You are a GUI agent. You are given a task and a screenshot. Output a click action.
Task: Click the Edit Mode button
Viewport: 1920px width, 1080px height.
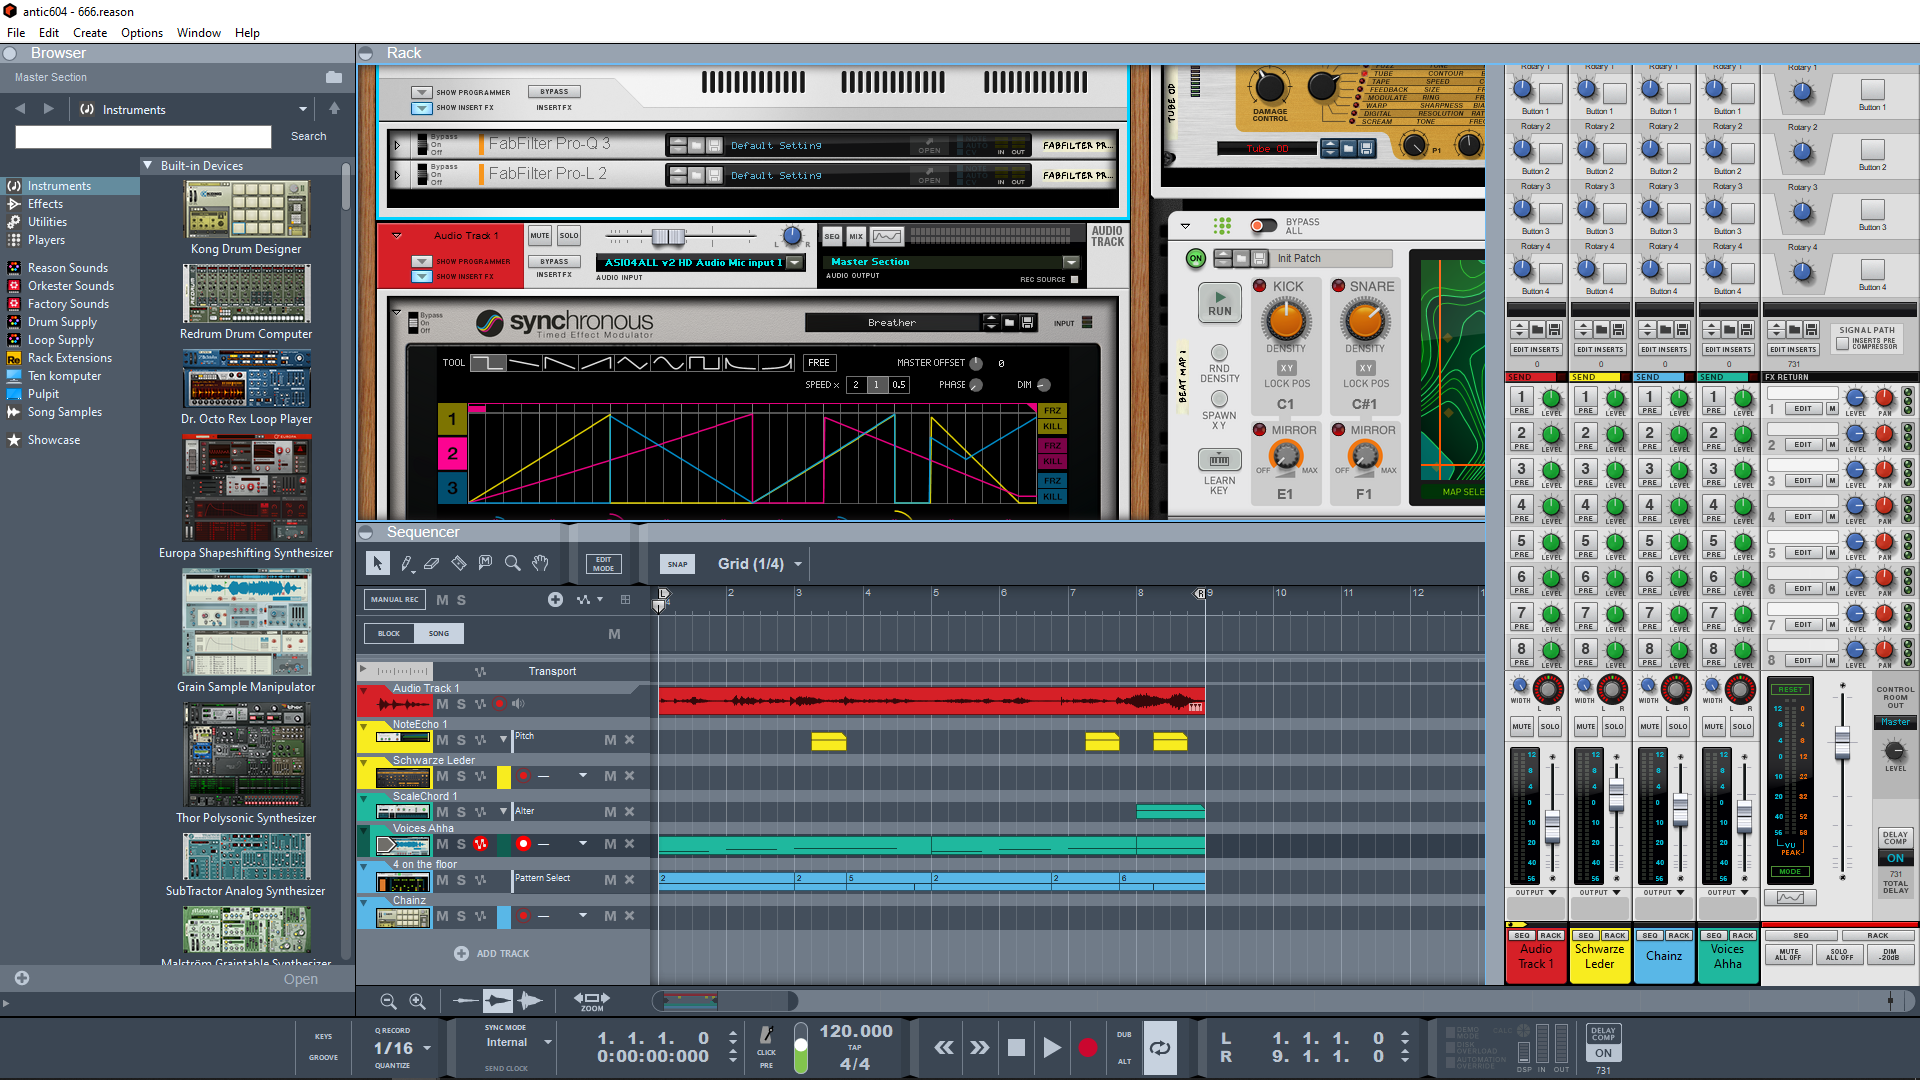(x=603, y=564)
